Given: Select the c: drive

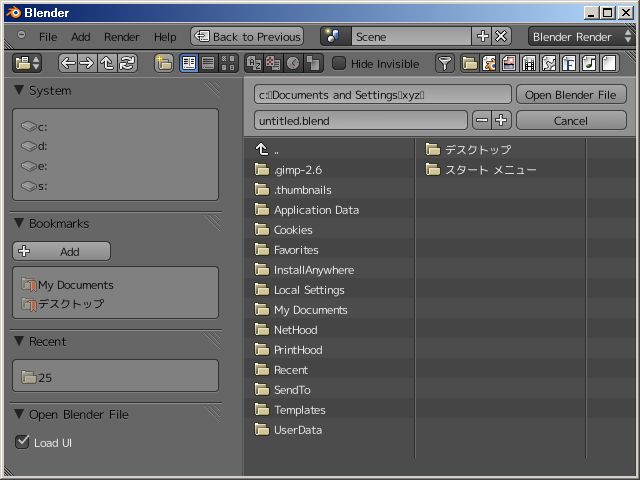Looking at the screenshot, I should (x=34, y=127).
